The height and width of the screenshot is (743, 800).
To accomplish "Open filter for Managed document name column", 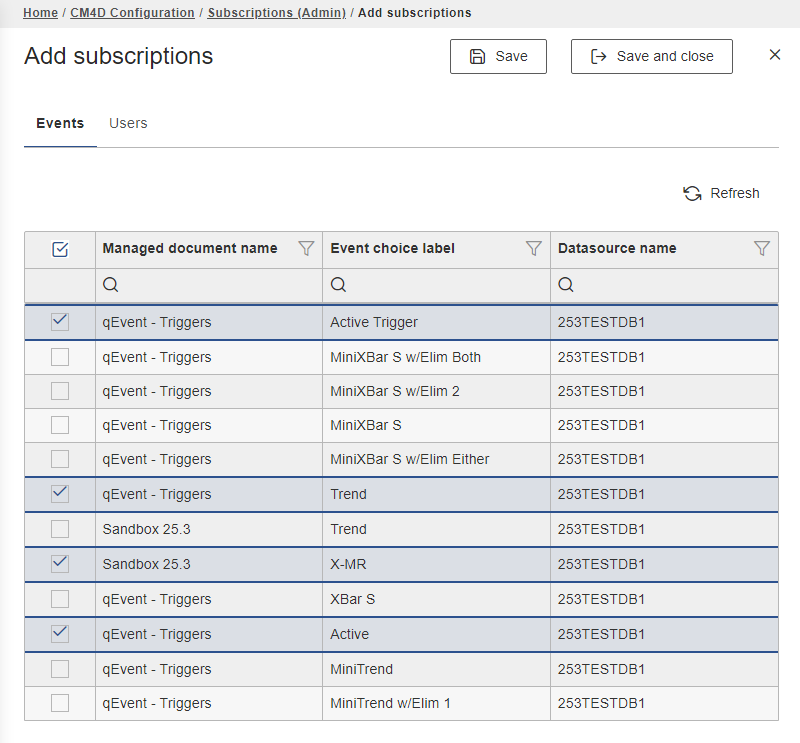I will (x=307, y=249).
